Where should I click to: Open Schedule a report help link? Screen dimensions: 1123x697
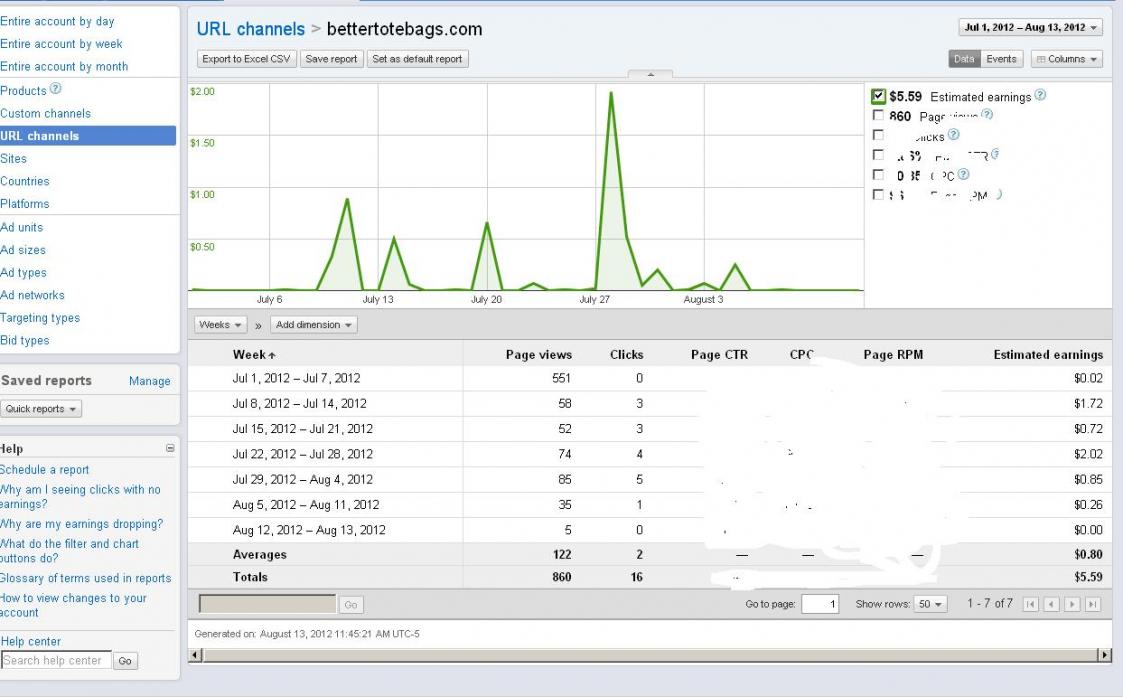(44, 470)
